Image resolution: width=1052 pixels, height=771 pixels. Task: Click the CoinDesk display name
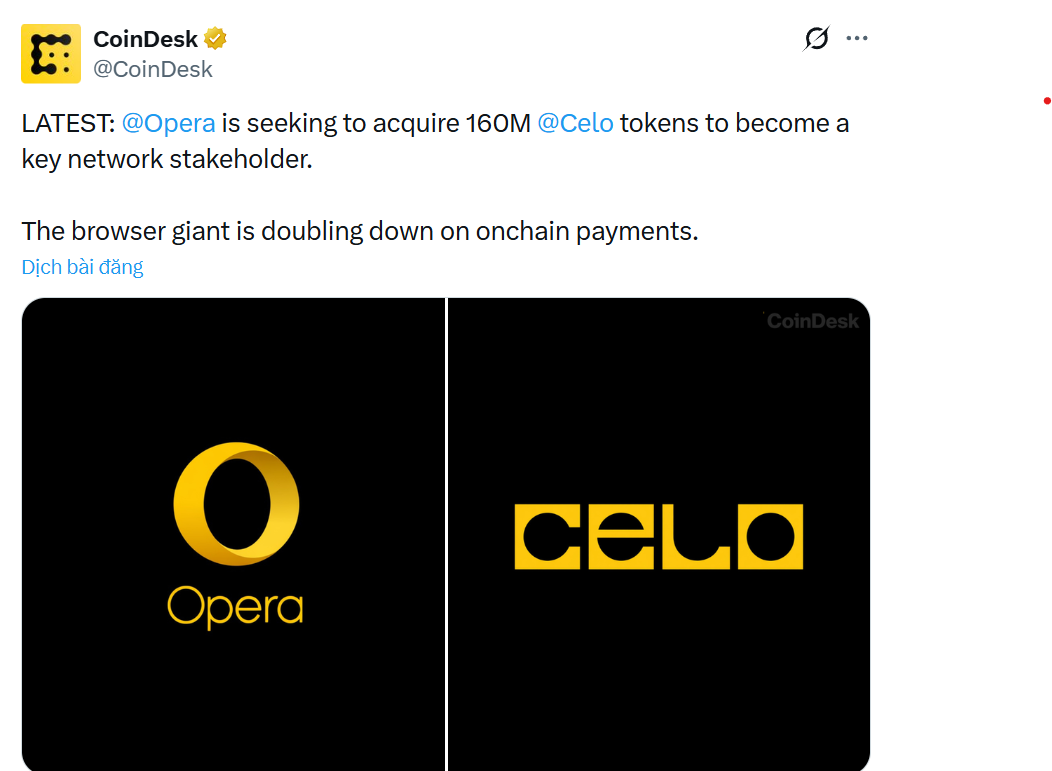click(x=145, y=39)
